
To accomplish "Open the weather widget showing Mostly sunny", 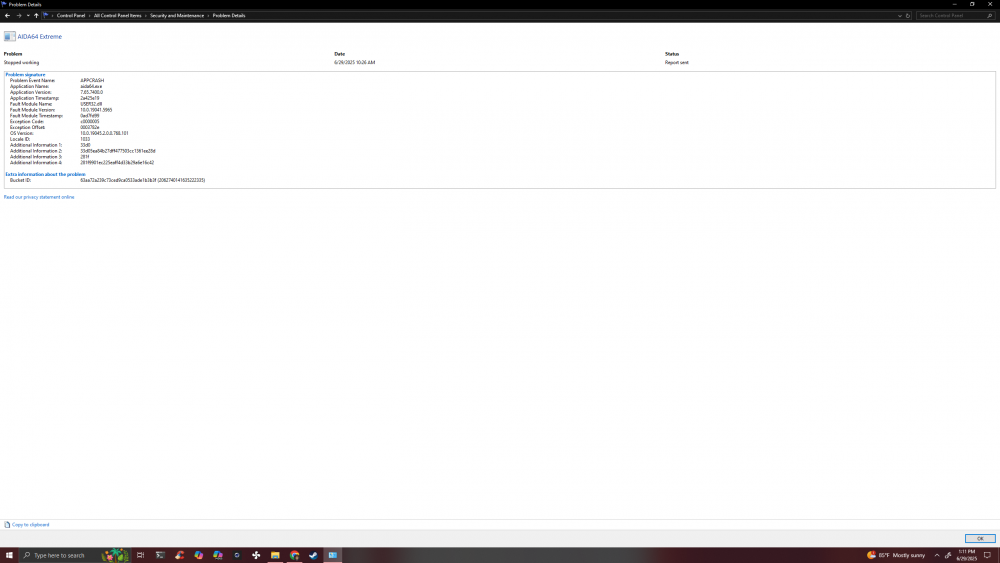I will click(x=896, y=555).
